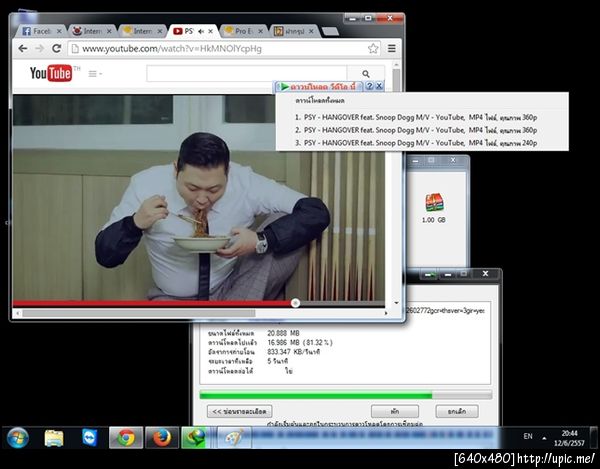Select PSY HANGOVER MP4 240p entry
The height and width of the screenshot is (469, 600).
(416, 143)
